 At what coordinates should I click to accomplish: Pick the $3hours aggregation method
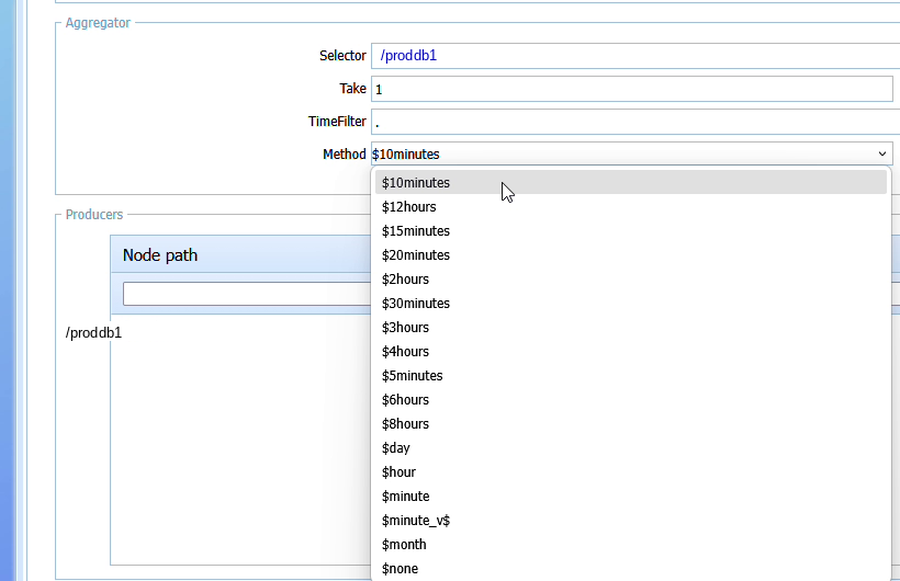[631, 327]
